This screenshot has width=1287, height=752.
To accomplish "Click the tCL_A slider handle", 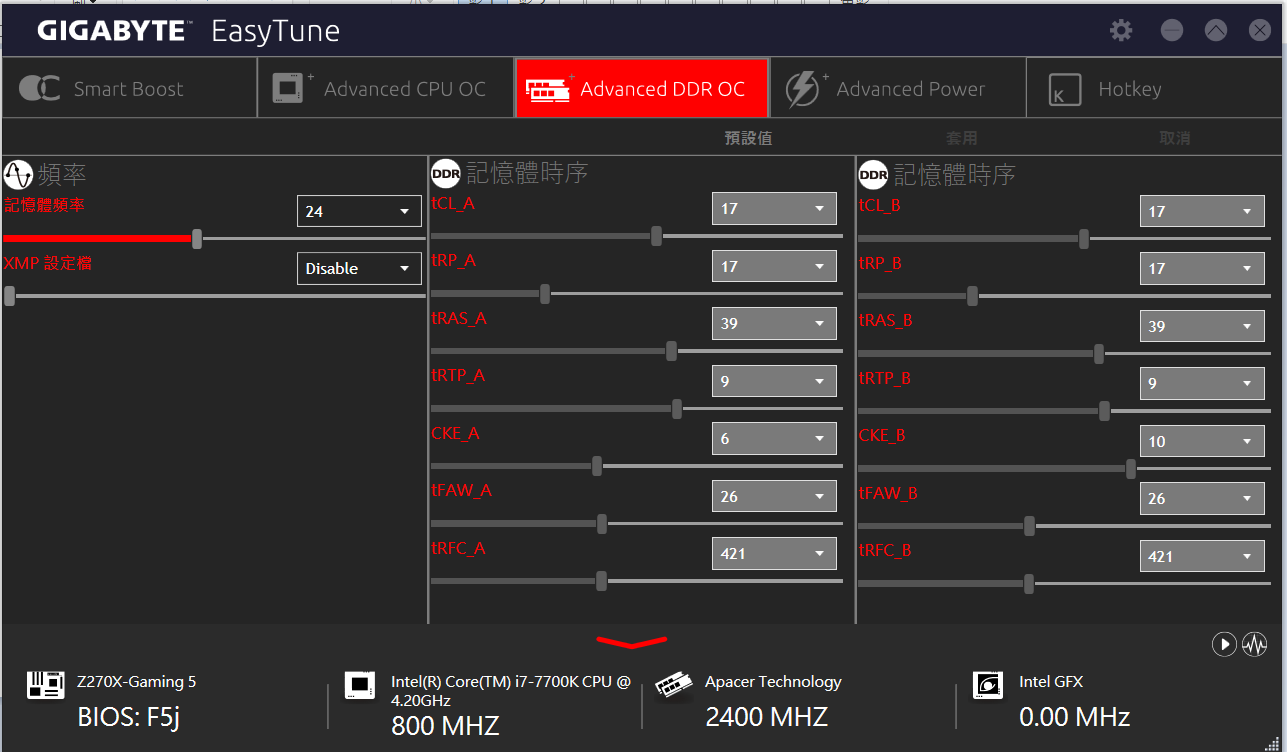I will 656,236.
